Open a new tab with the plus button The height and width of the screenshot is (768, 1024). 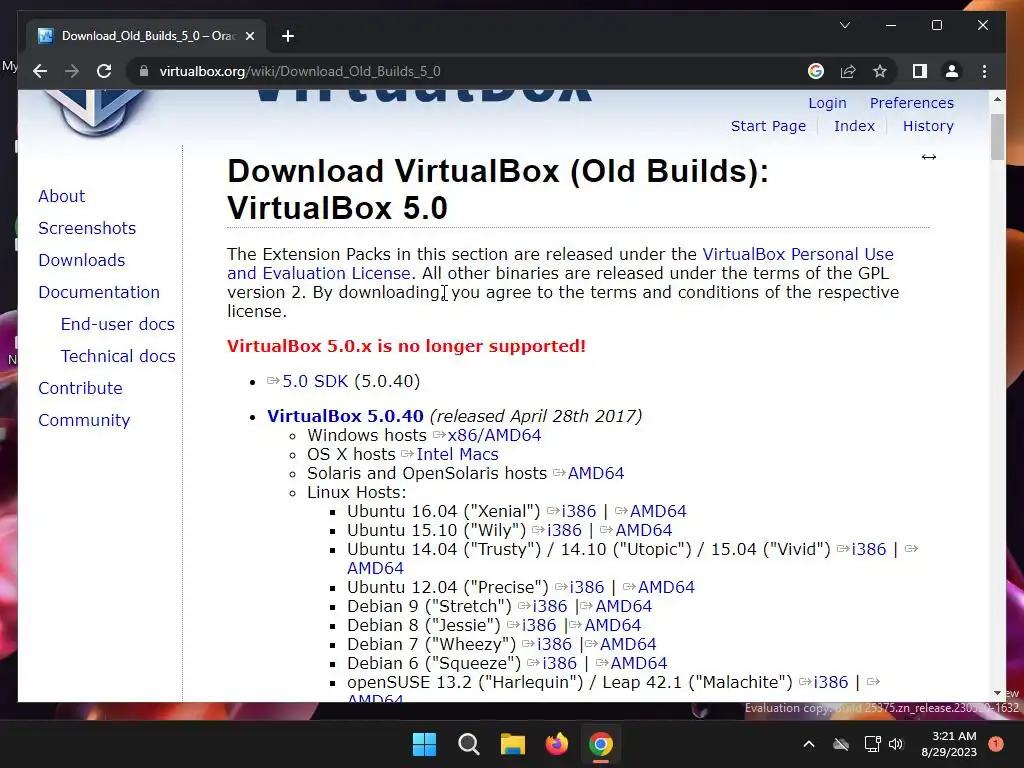[288, 36]
